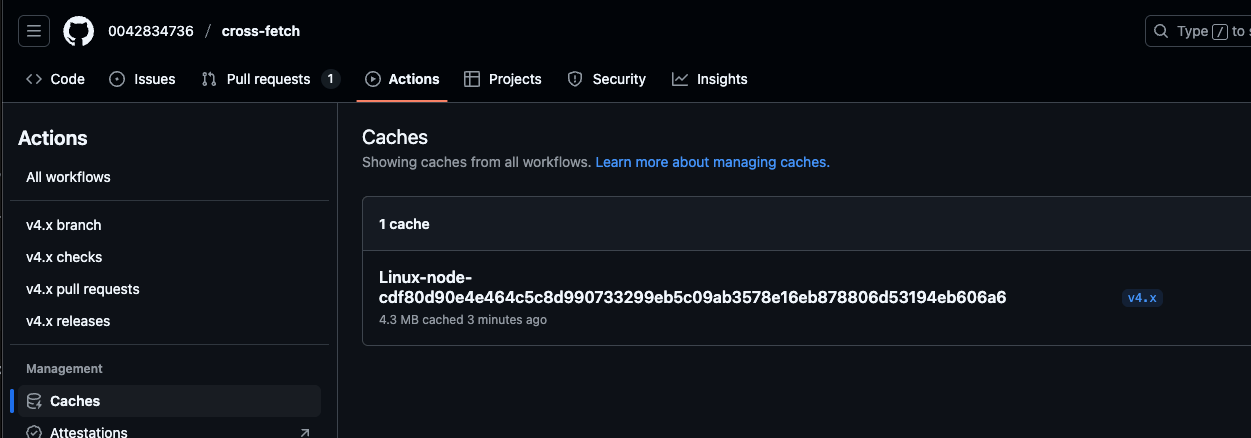This screenshot has width=1251, height=438.
Task: Open the 0042834736 owner profile link
Action: pos(151,31)
